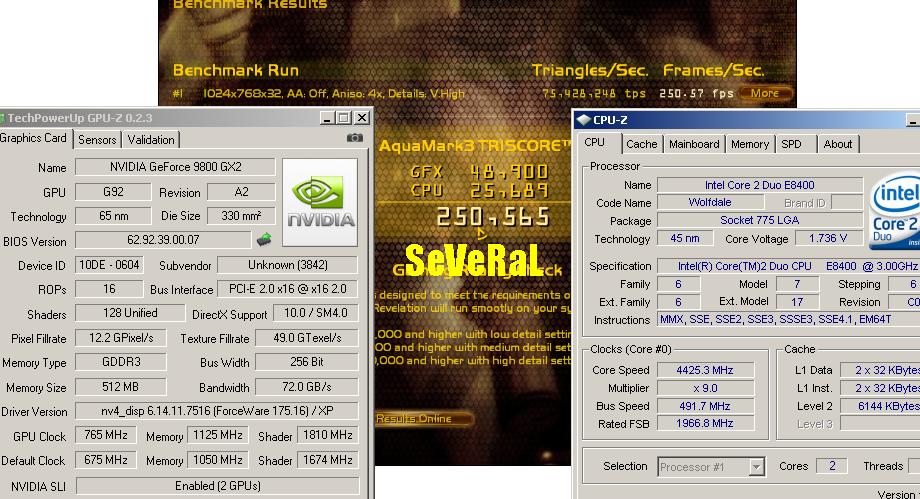
Task: Click the CPU name Intel Core 2 Duo E8400
Action: 760,185
